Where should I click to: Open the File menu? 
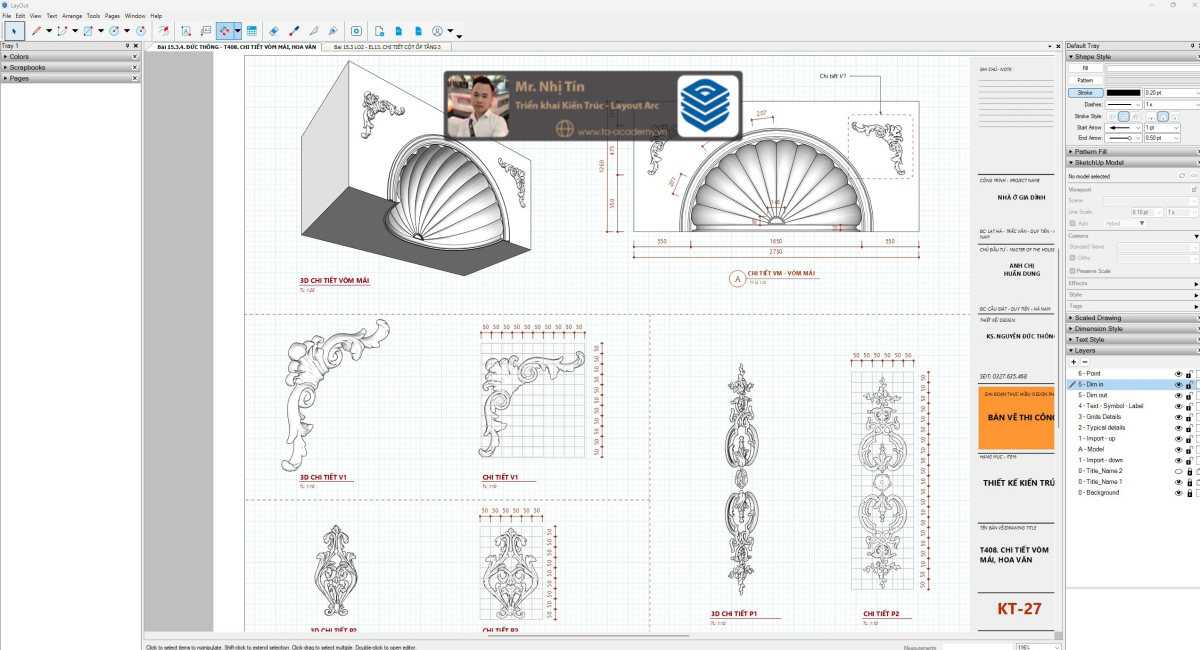(x=7, y=16)
